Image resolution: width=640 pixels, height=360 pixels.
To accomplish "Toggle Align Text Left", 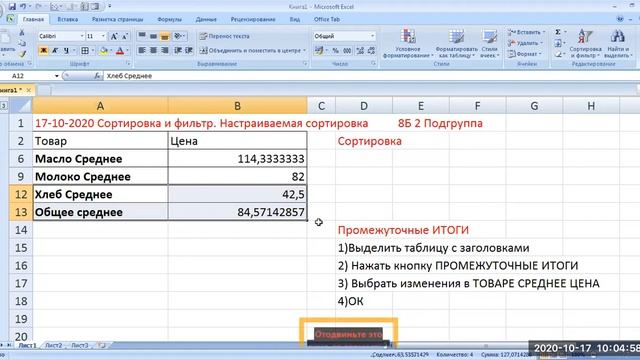I will click(x=142, y=50).
